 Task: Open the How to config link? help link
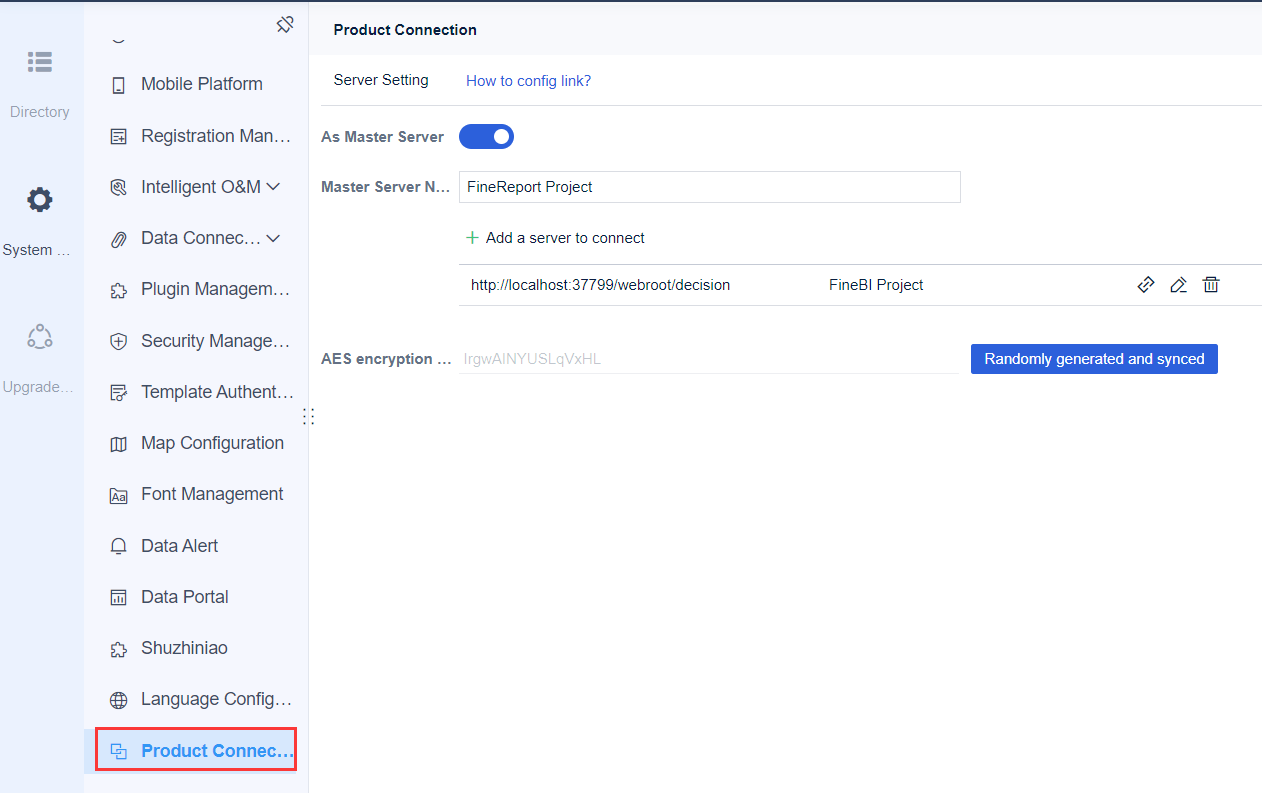coord(528,80)
